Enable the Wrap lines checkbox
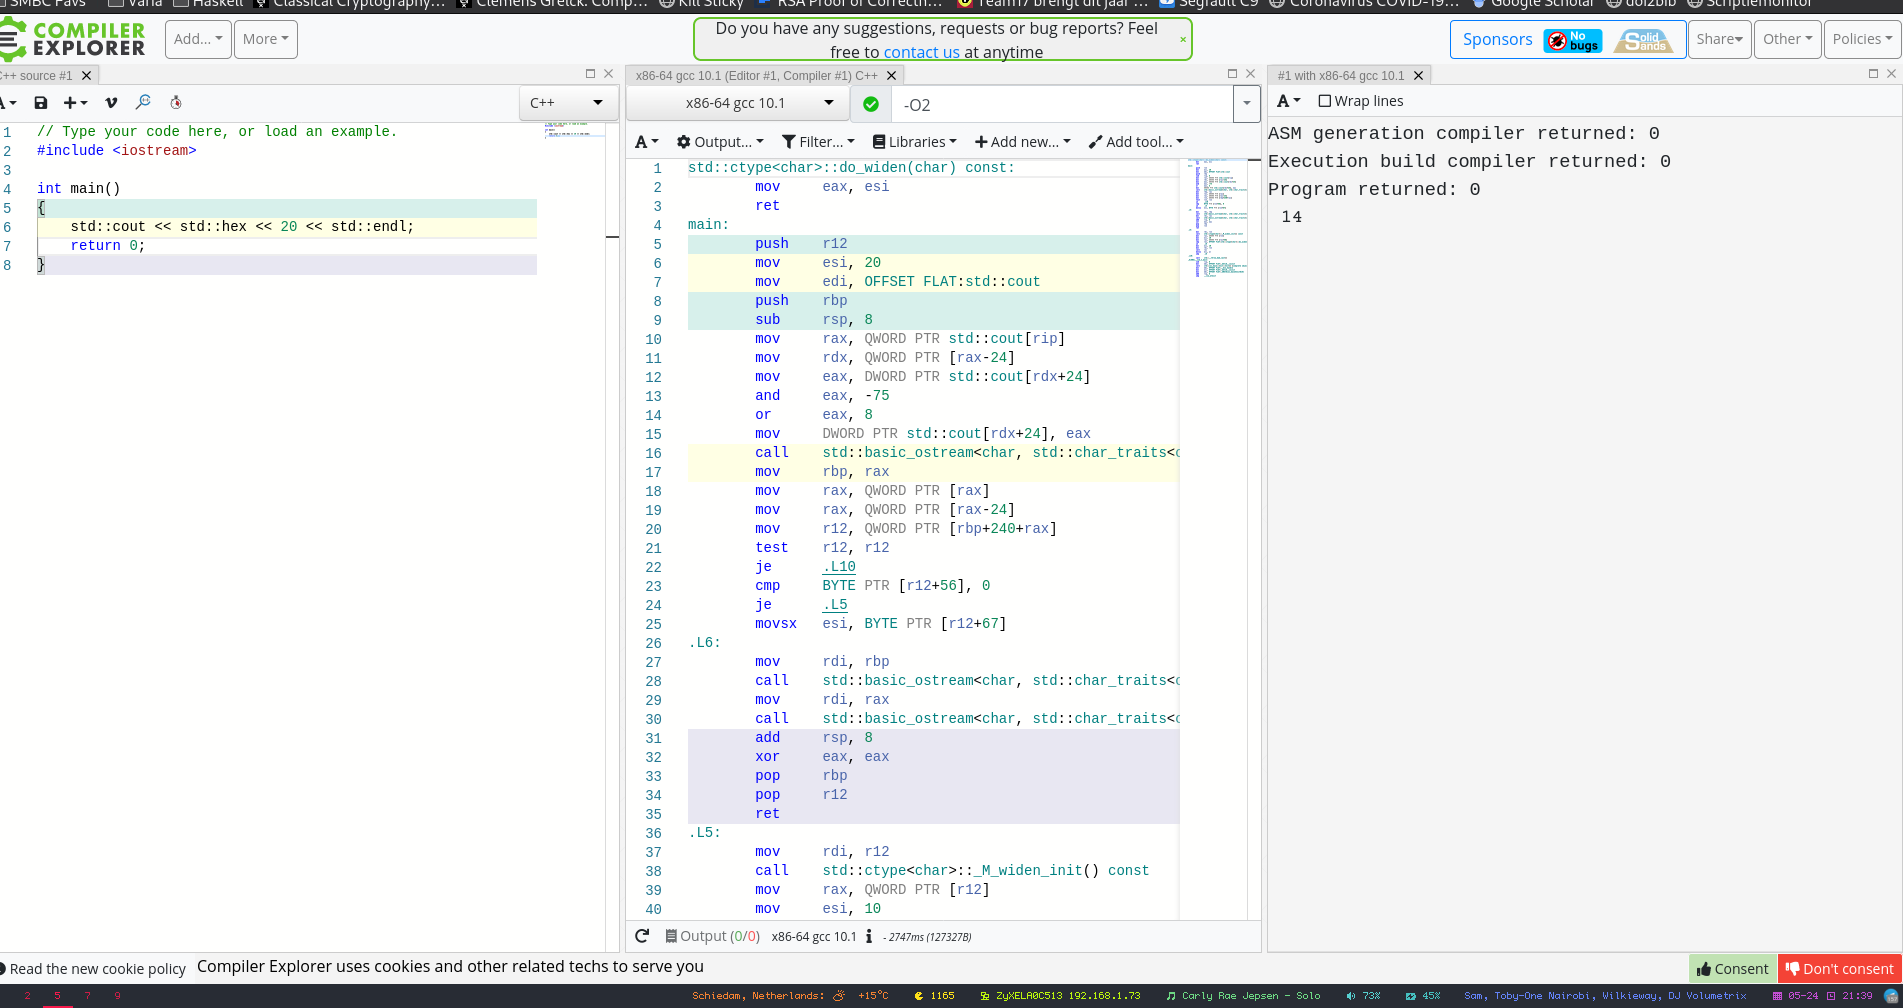1903x1008 pixels. tap(1325, 101)
